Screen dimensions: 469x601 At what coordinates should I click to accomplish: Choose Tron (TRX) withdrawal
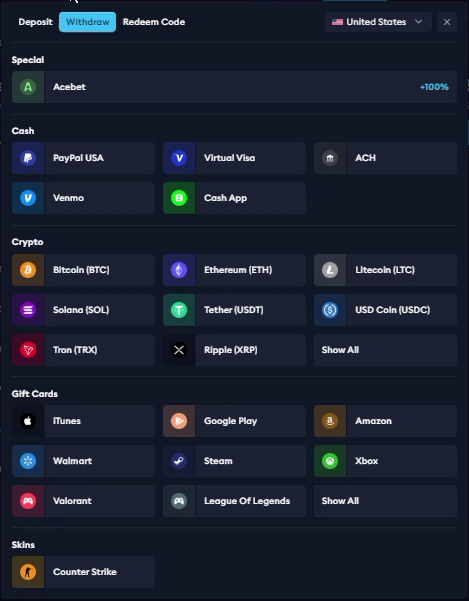[x=83, y=350]
